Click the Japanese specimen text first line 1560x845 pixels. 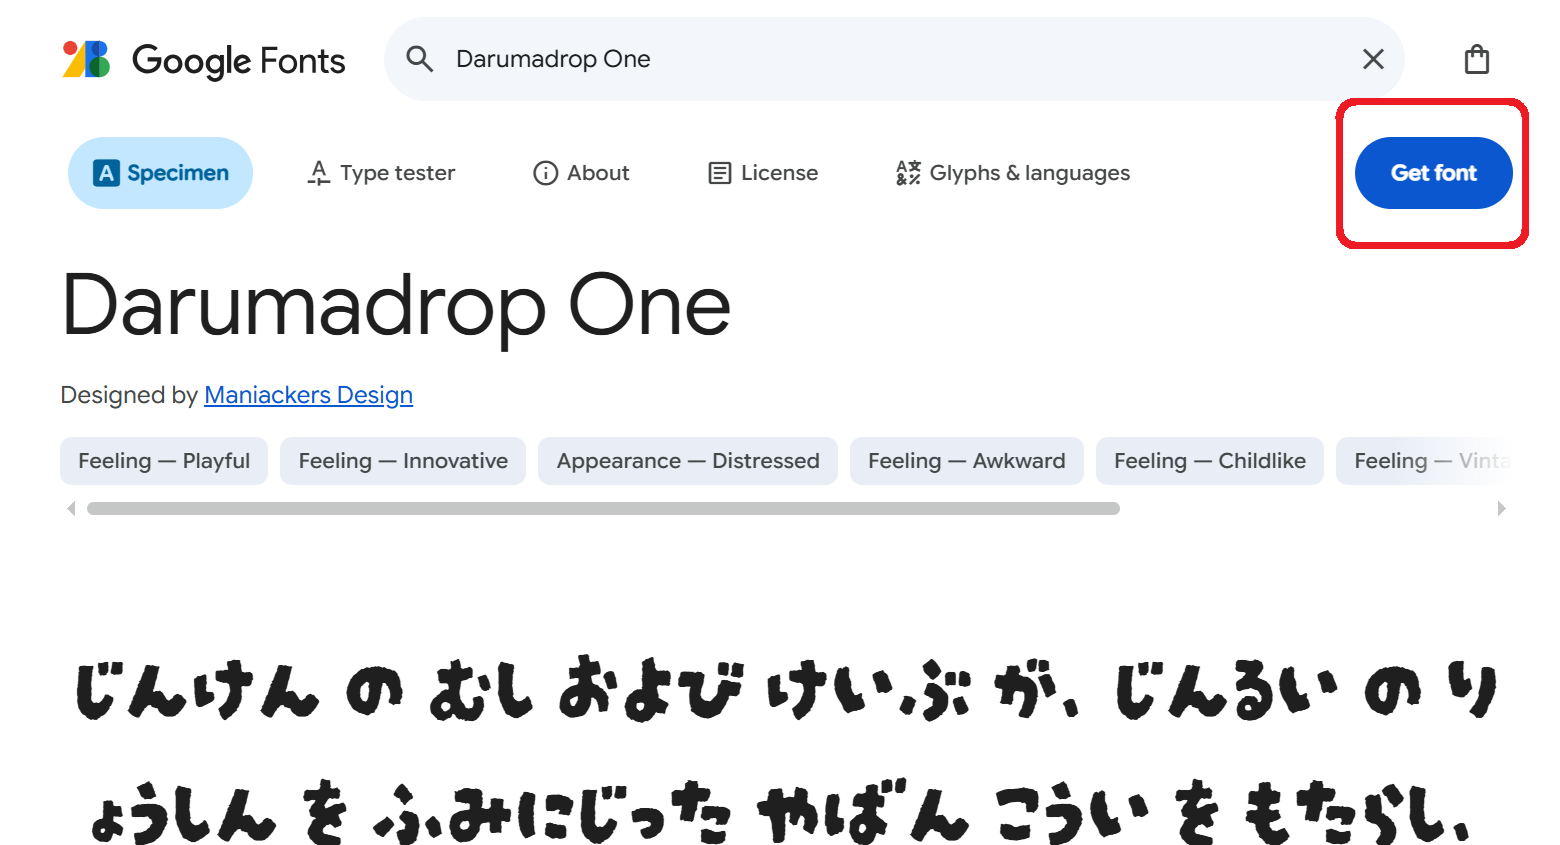pos(786,690)
